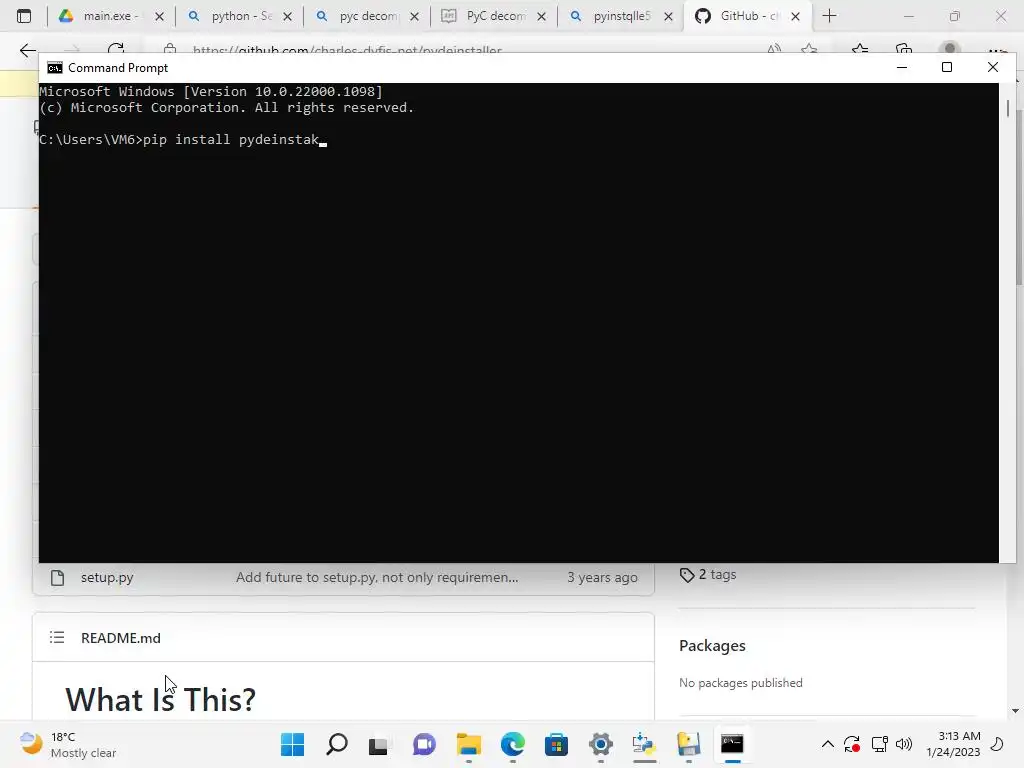Maximize the Command Prompt window

947,67
